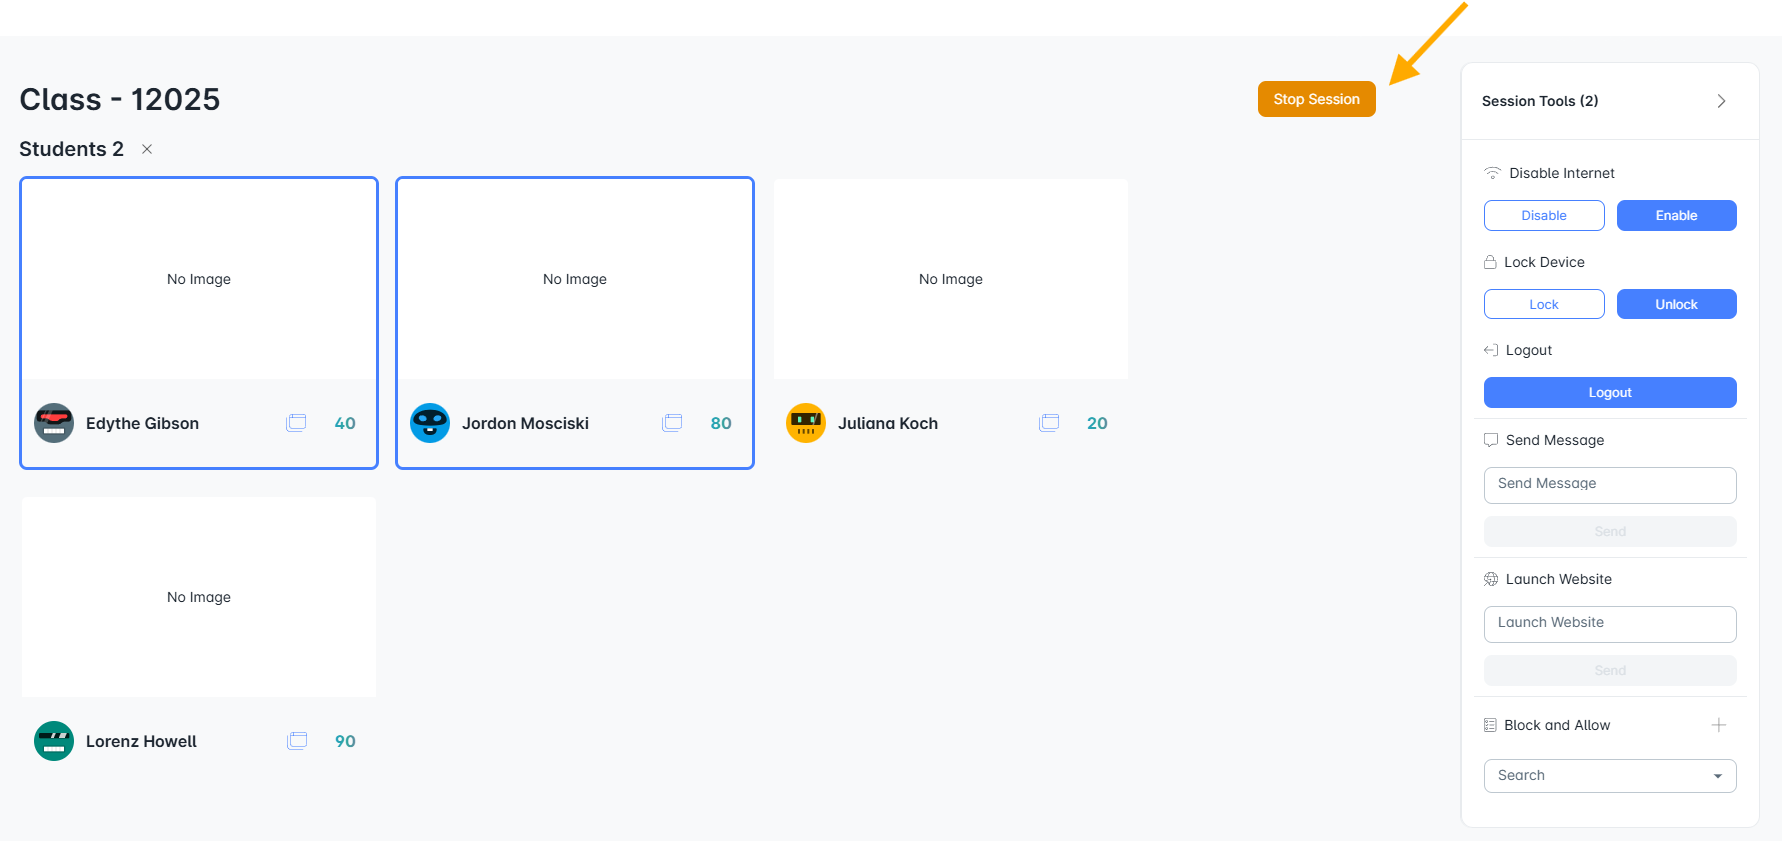Focus the Send Message input field
This screenshot has height=841, width=1782.
pyautogui.click(x=1610, y=485)
